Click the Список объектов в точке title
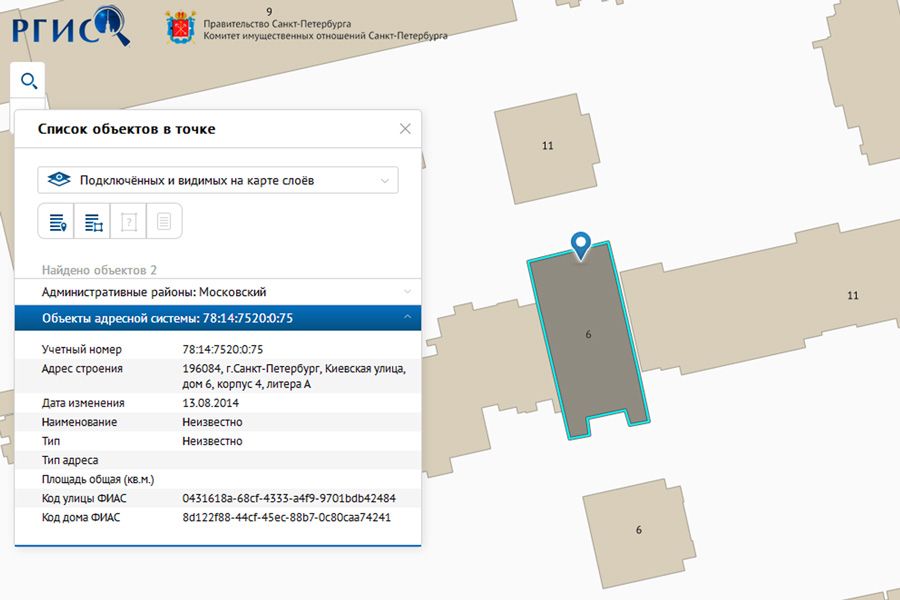The height and width of the screenshot is (600, 900). click(x=127, y=129)
